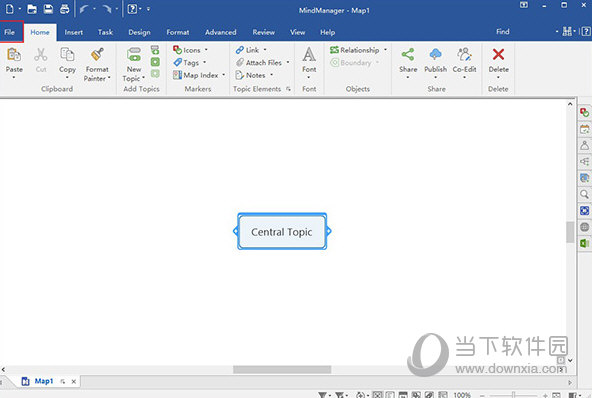This screenshot has width=592, height=398.
Task: Switch to the Design tab
Action: pos(139,32)
